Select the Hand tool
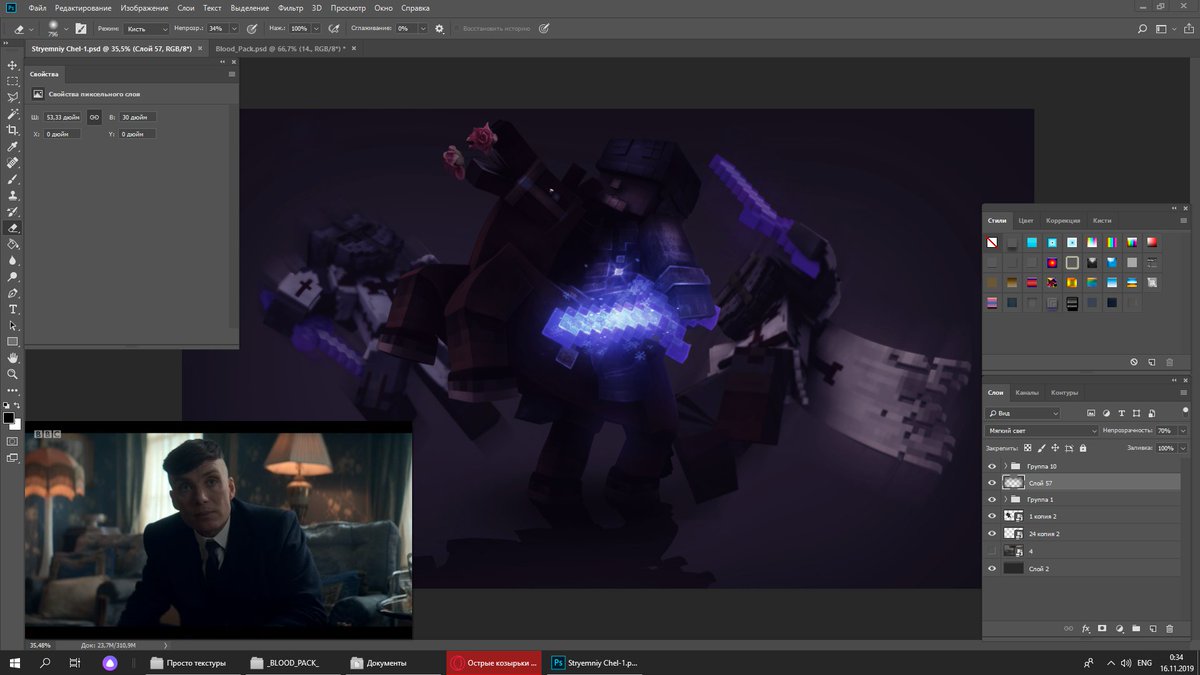1200x675 pixels. pyautogui.click(x=13, y=358)
